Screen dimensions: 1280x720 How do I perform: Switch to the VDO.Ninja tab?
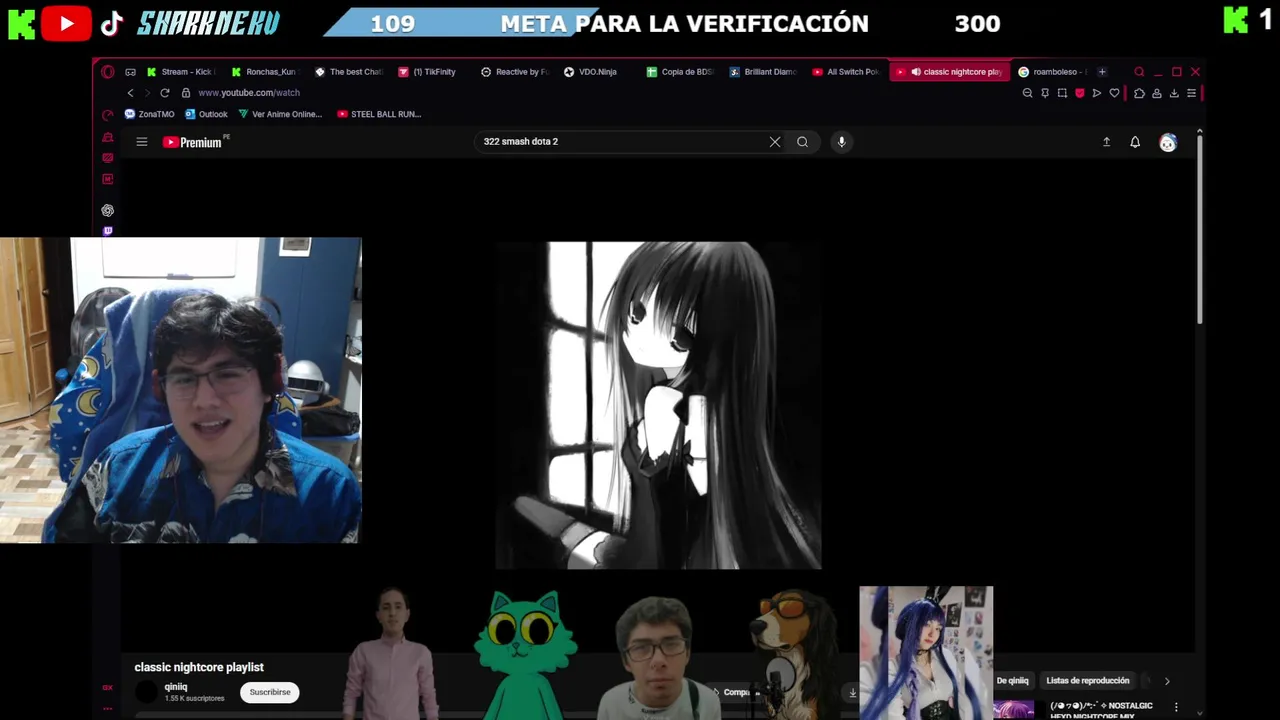click(598, 72)
